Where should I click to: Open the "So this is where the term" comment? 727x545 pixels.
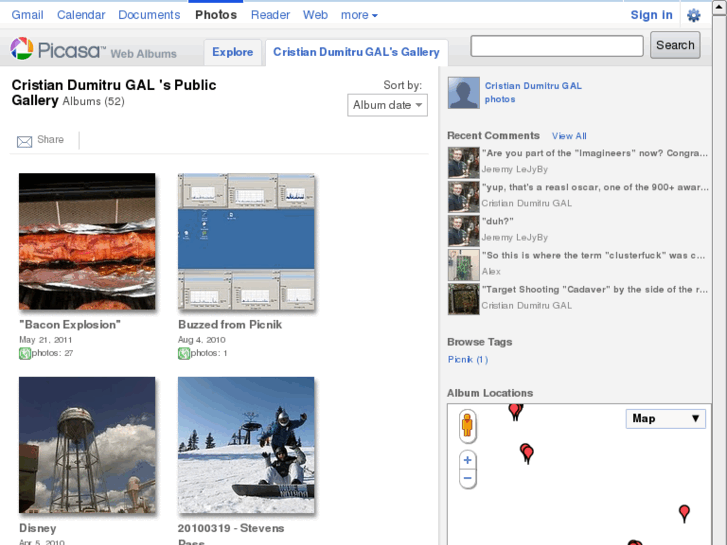(594, 255)
